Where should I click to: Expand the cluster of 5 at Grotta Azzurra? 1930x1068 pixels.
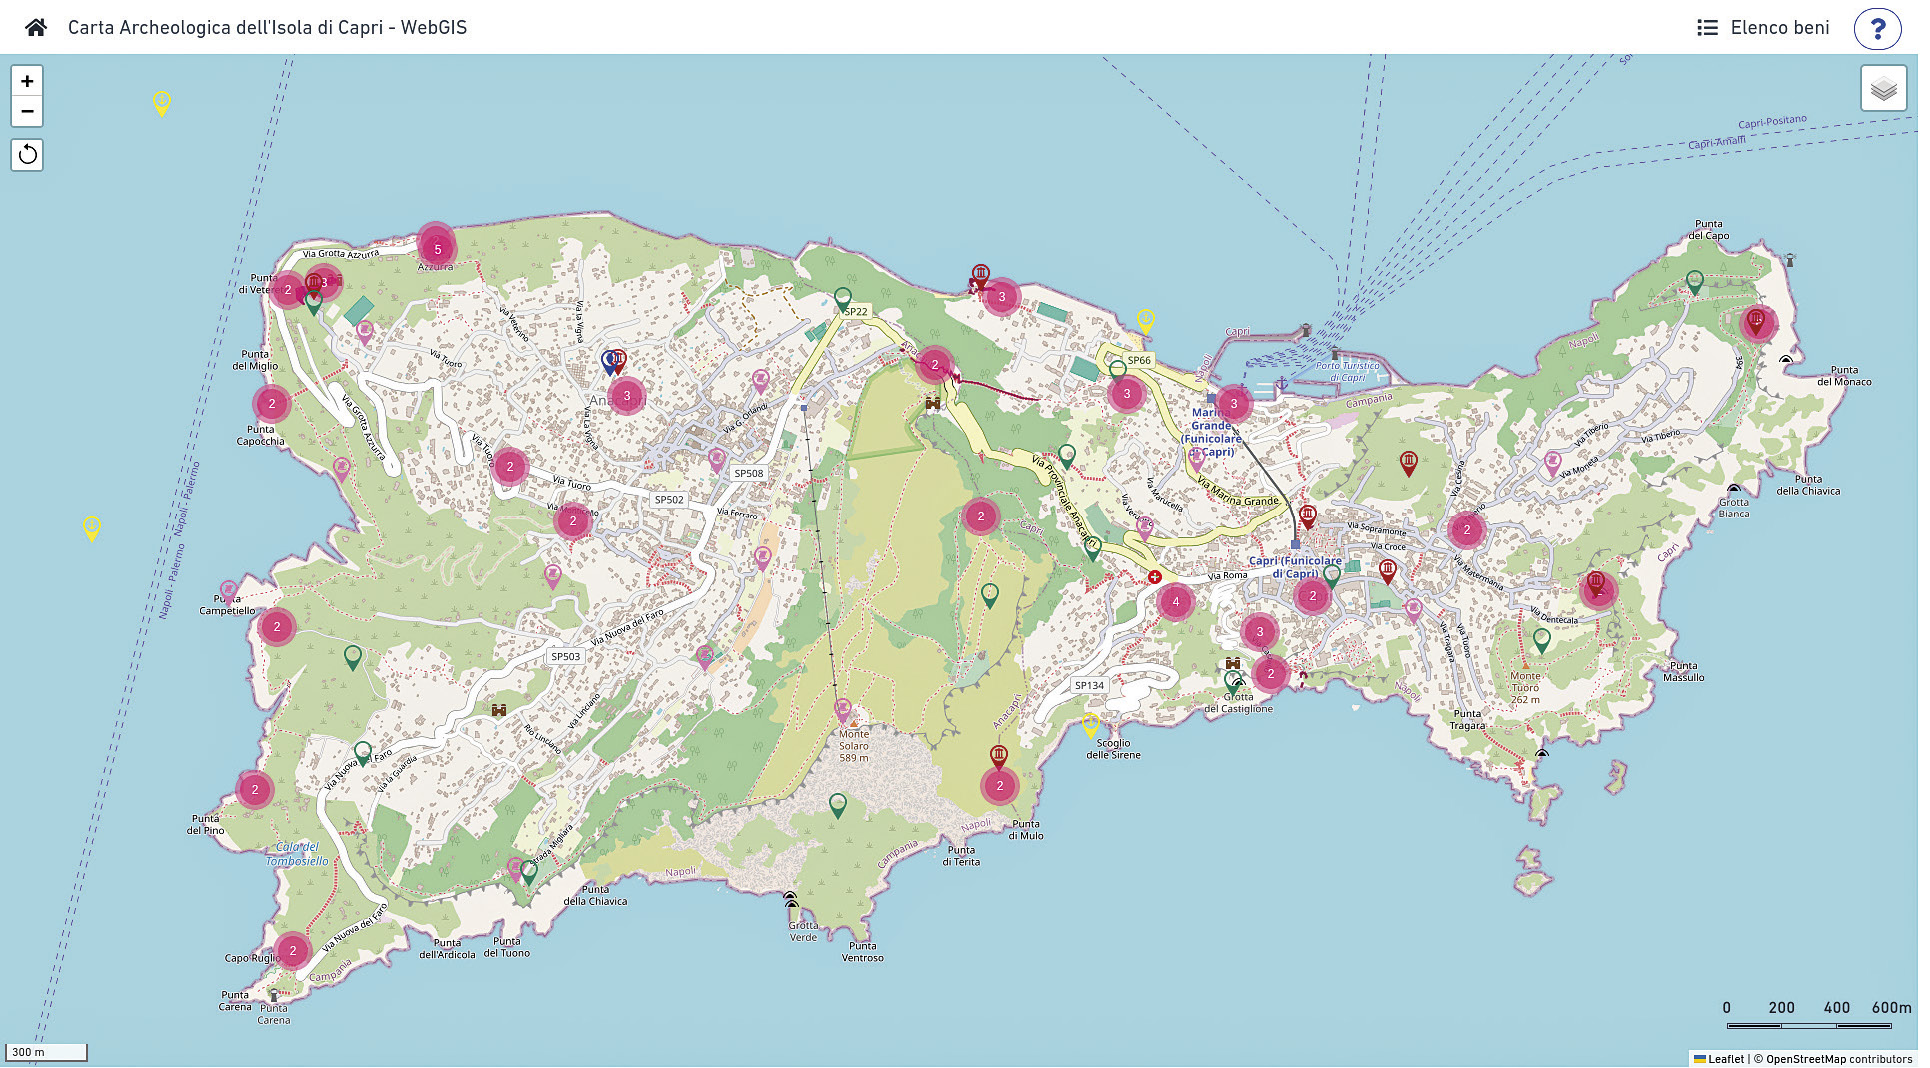(437, 249)
